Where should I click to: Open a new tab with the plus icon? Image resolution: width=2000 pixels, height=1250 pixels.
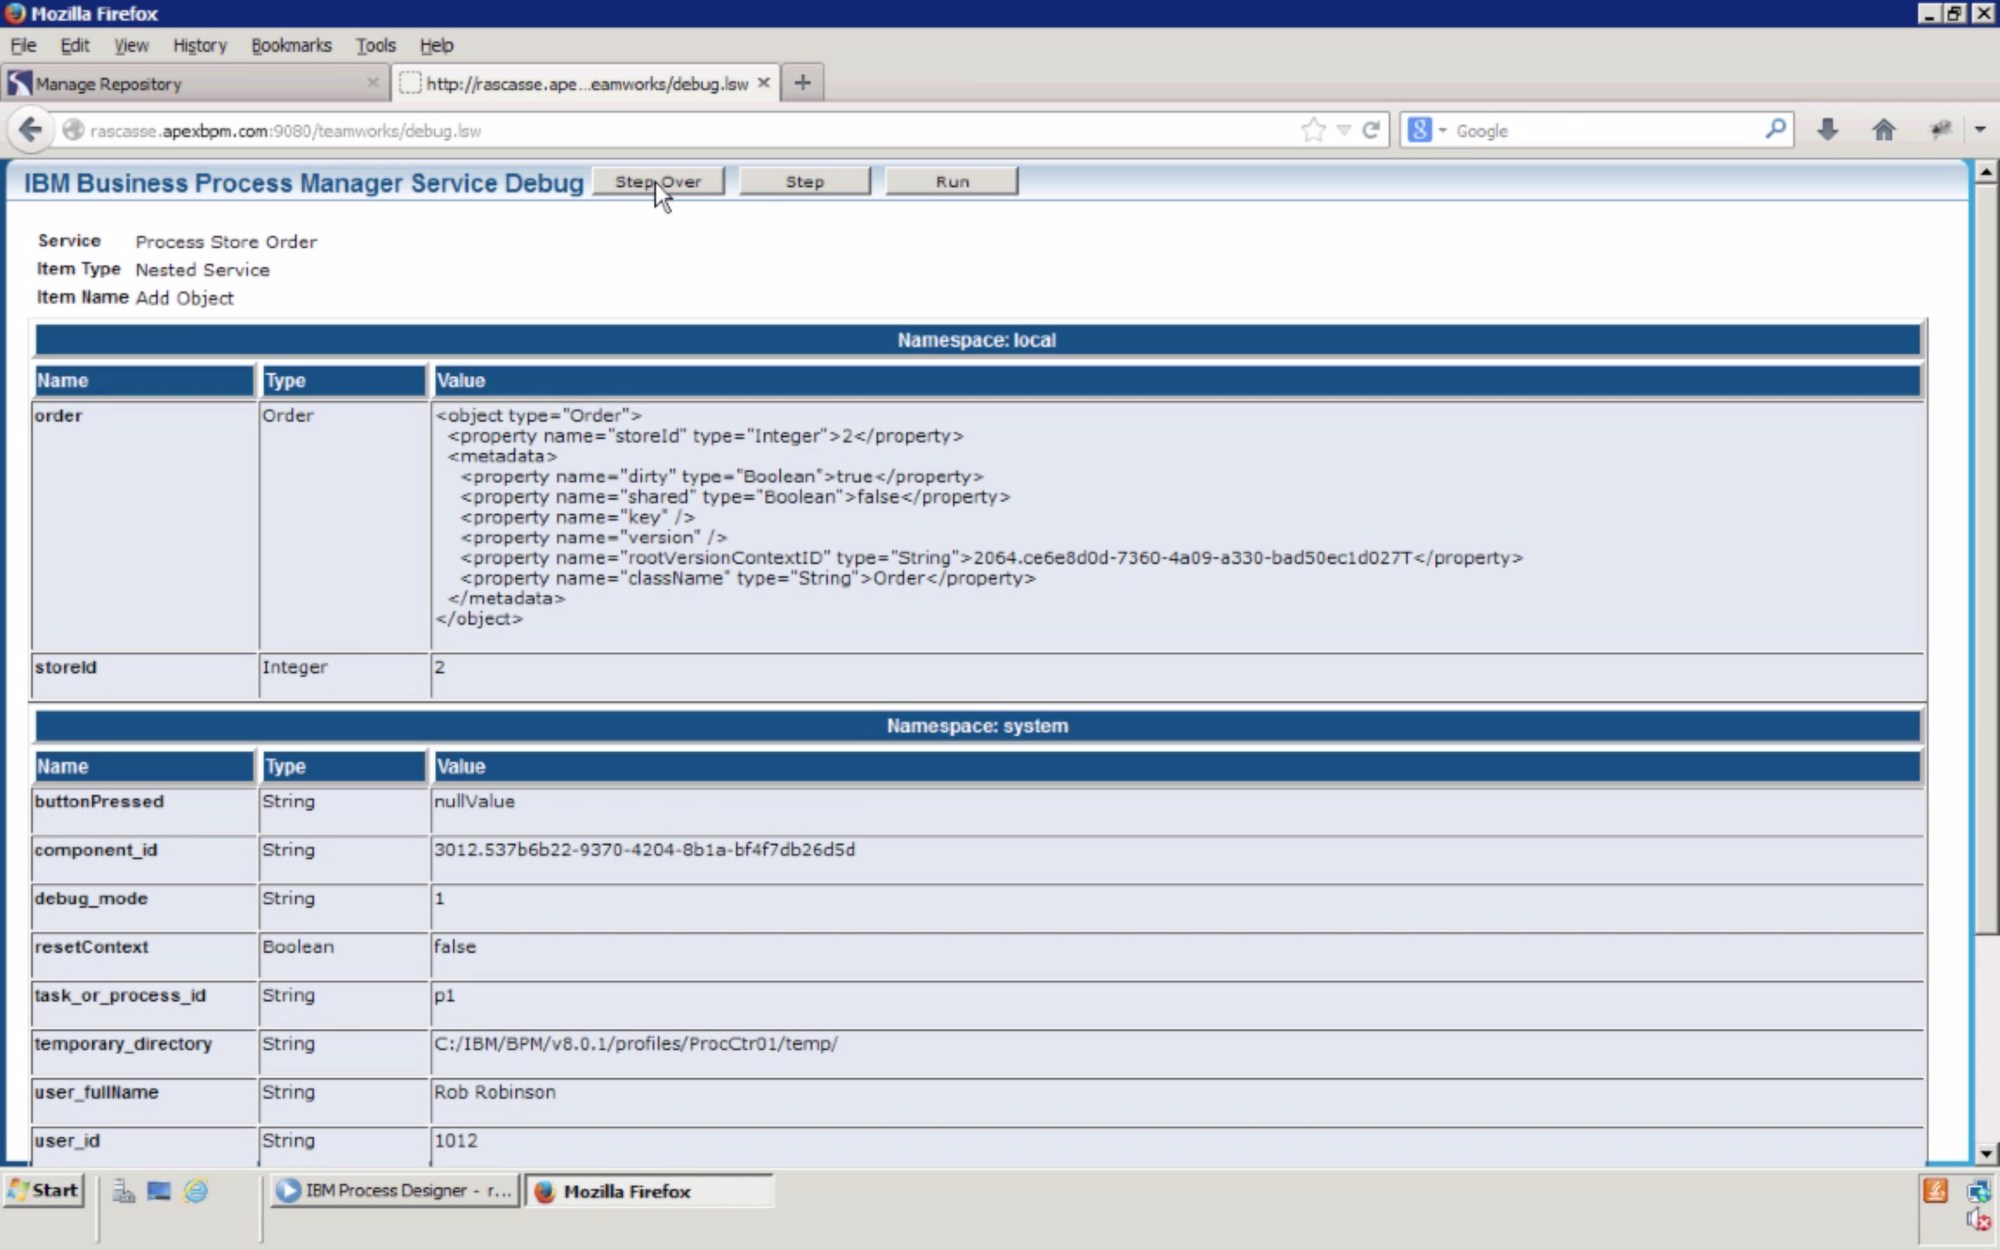click(802, 83)
